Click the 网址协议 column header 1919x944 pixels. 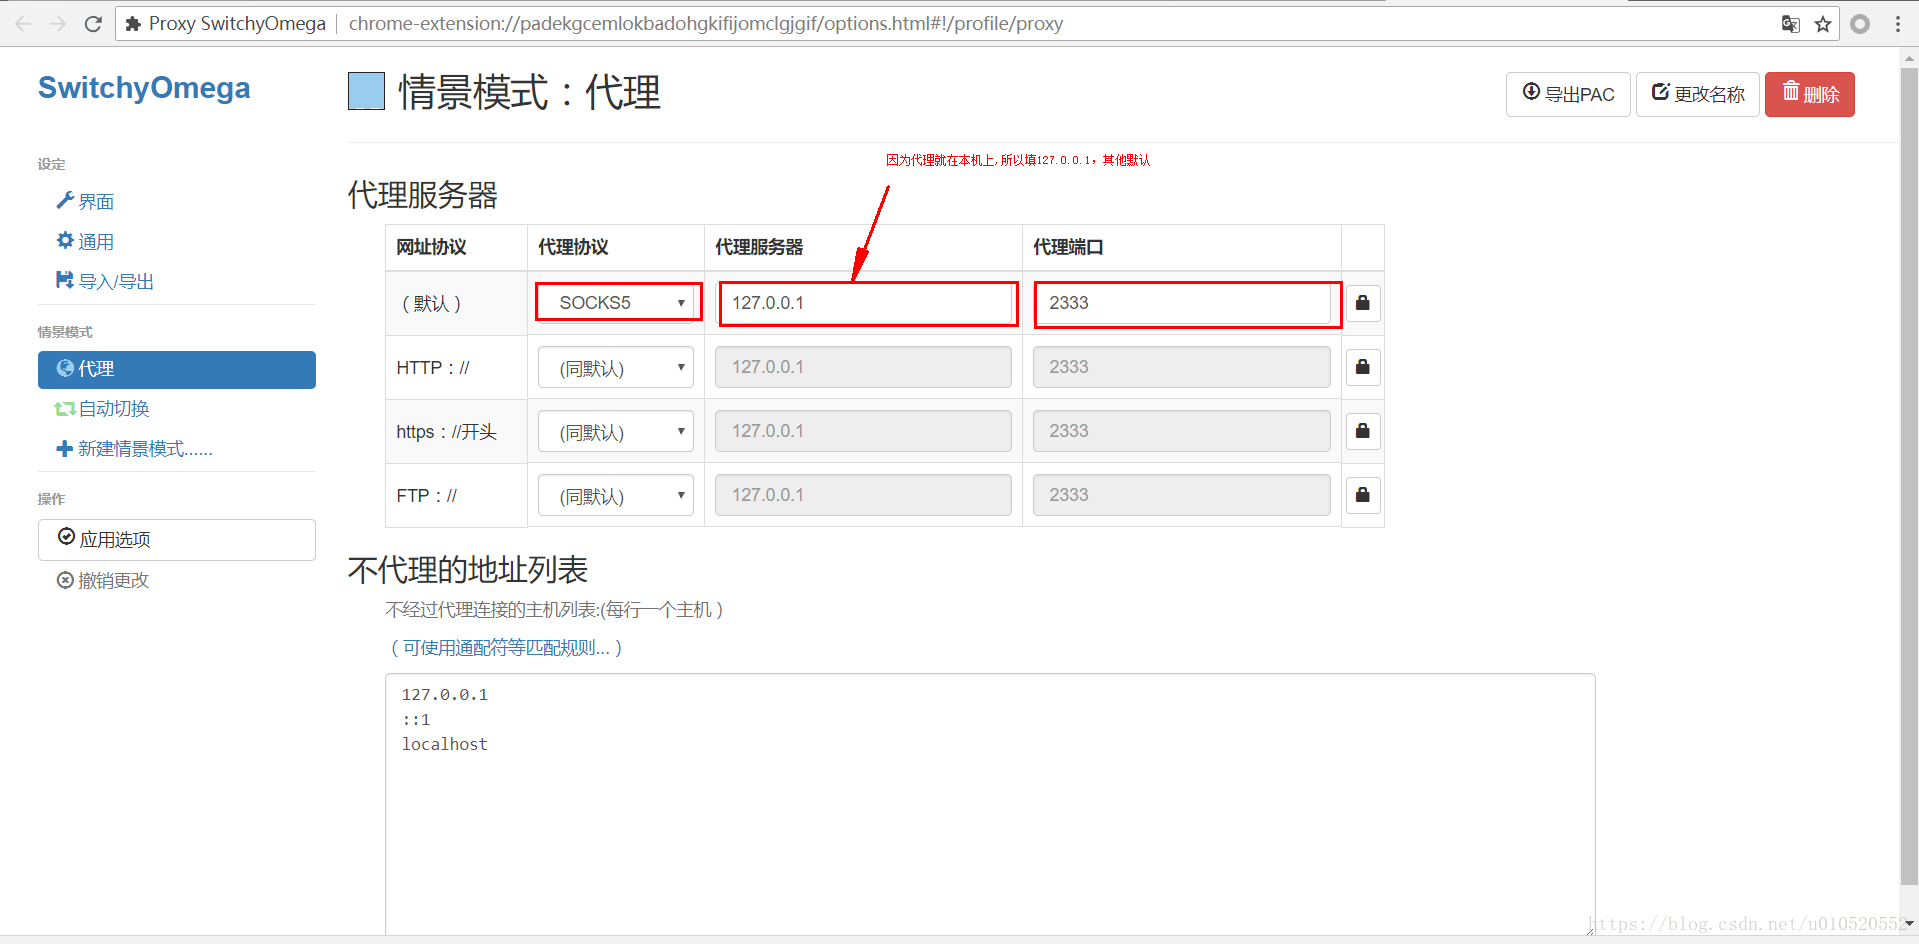[431, 247]
